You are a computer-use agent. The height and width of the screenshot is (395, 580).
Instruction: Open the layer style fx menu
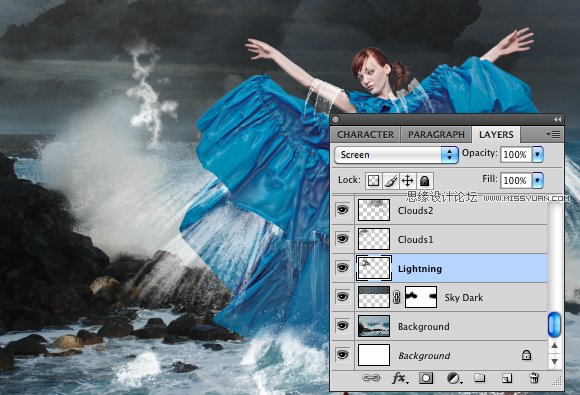[x=399, y=378]
